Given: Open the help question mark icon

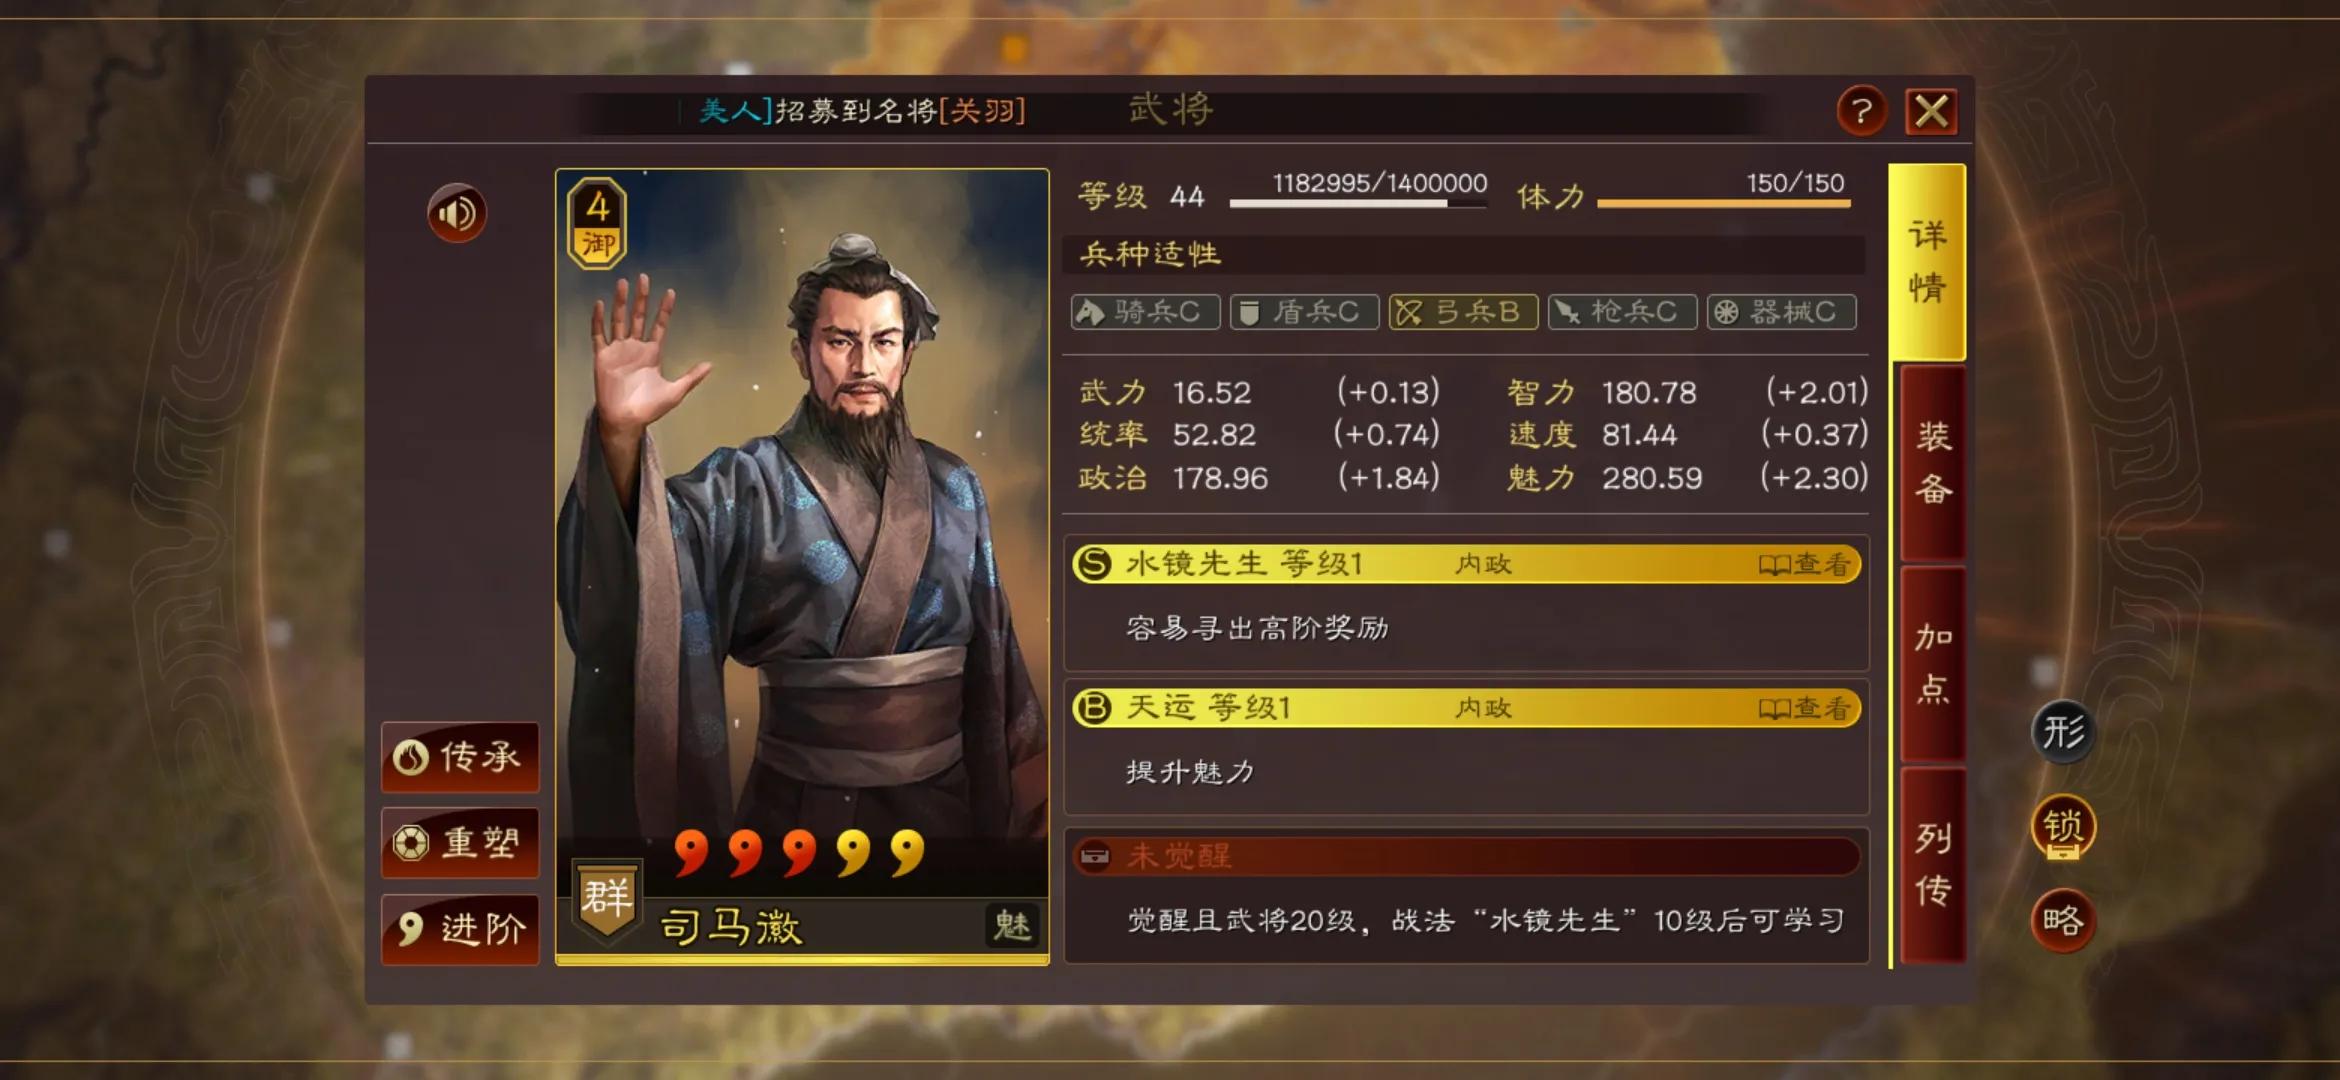Looking at the screenshot, I should point(1861,110).
